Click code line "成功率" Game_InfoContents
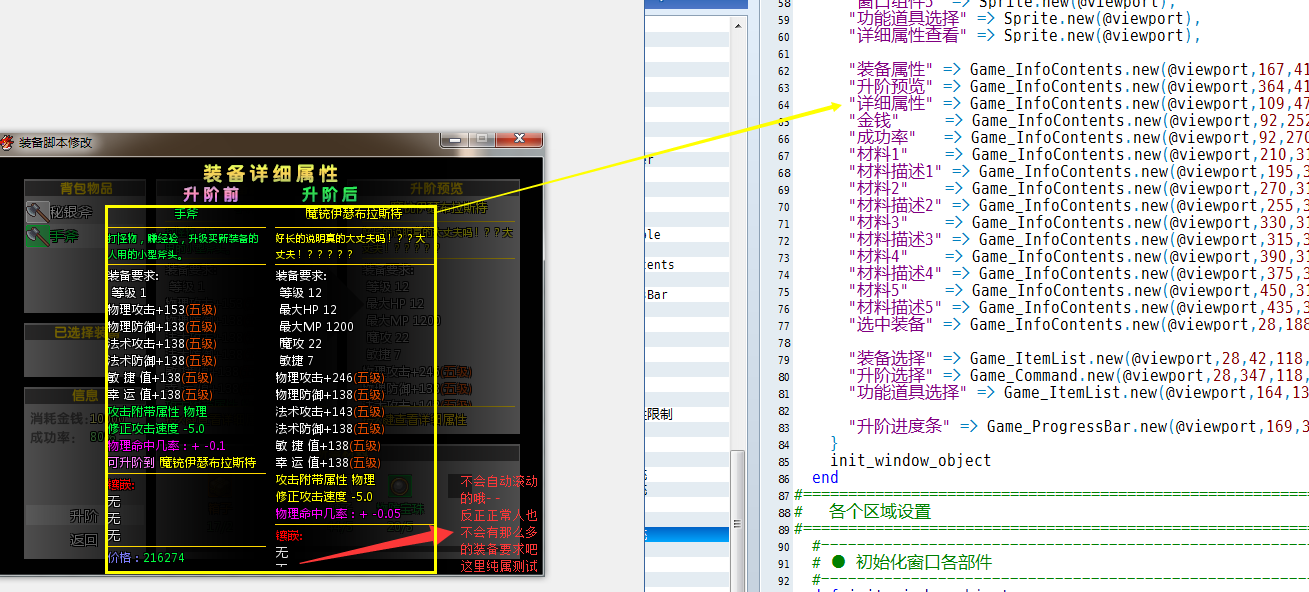Viewport: 1309px width, 592px height. 1077,137
